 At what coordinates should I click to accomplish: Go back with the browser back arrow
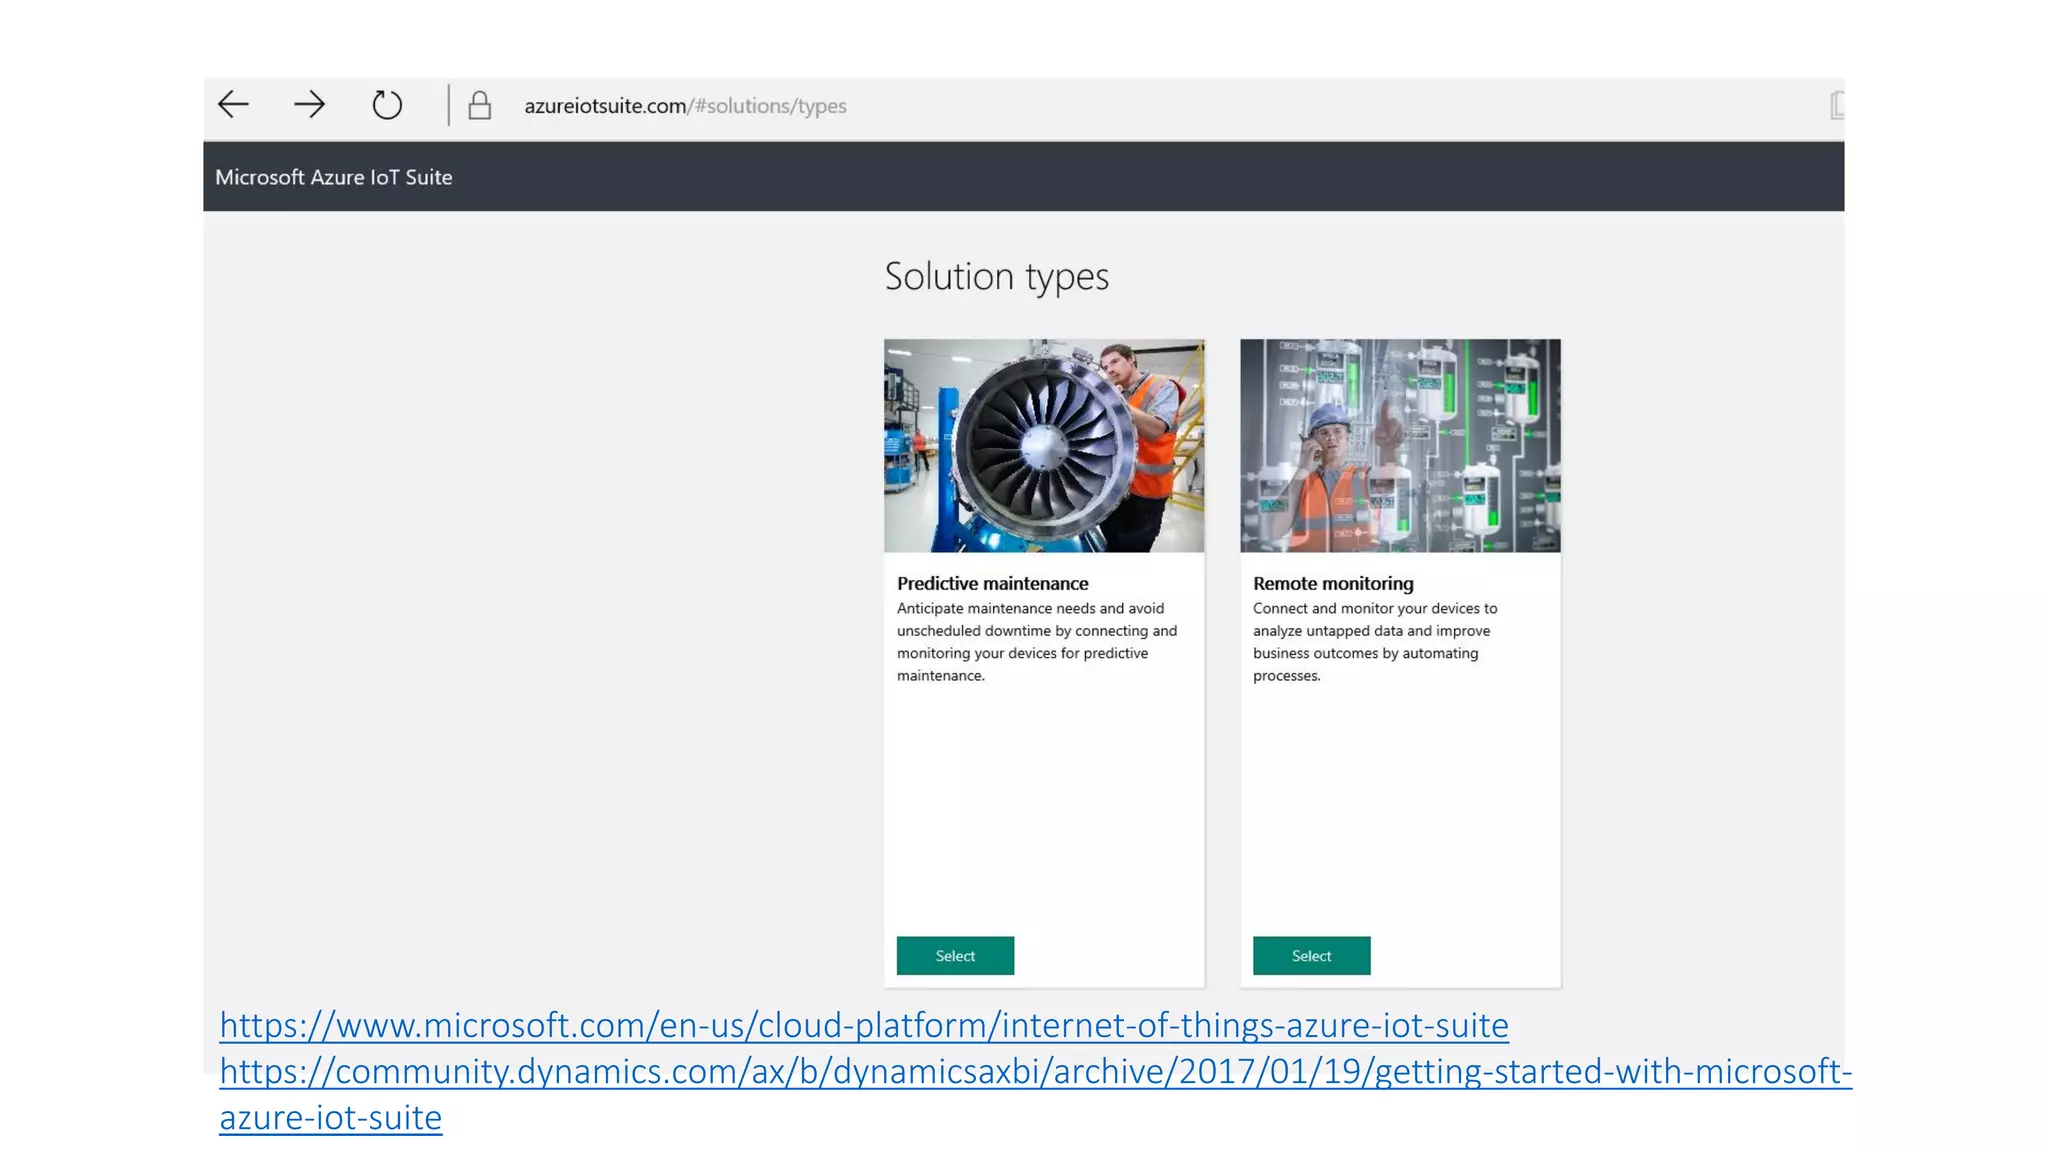click(x=233, y=104)
